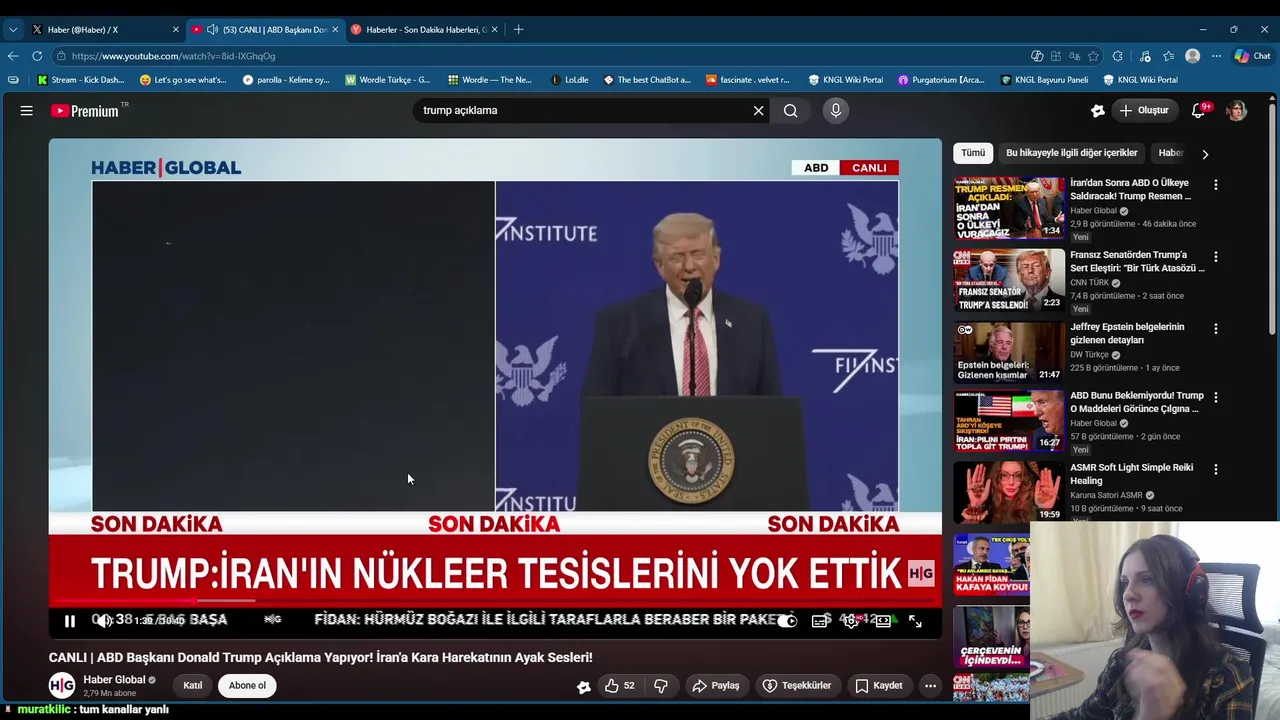Image resolution: width=1280 pixels, height=720 pixels.
Task: Toggle the autoplay switch in the player
Action: [x=788, y=621]
